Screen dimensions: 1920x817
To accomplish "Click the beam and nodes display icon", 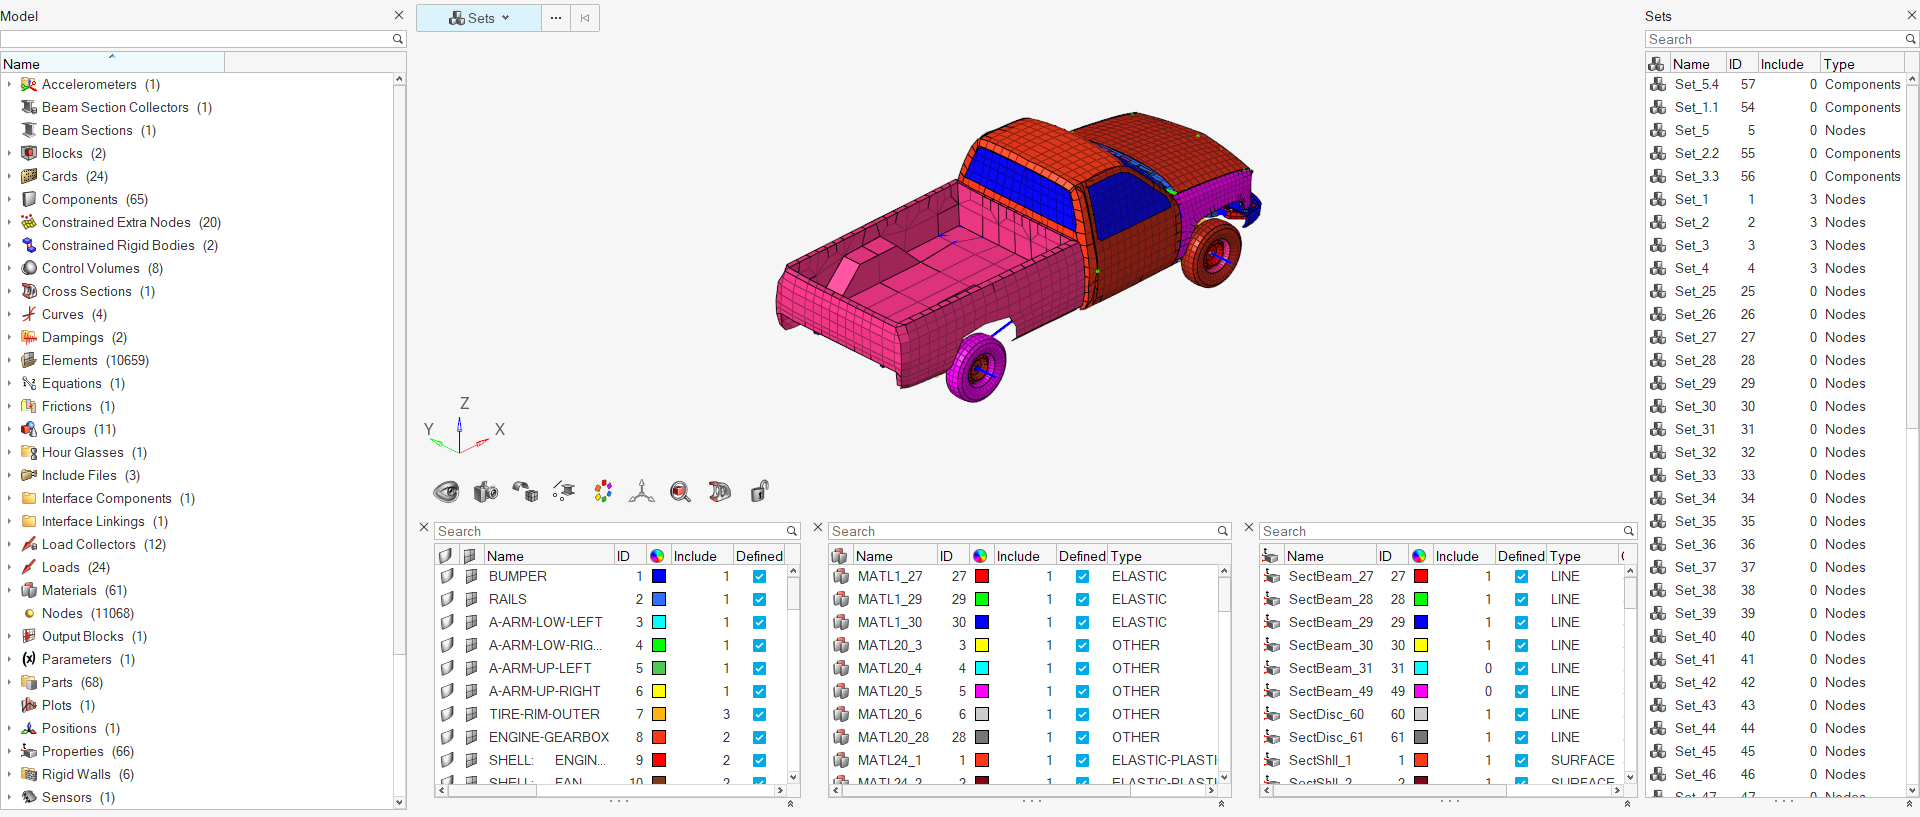I will click(564, 491).
